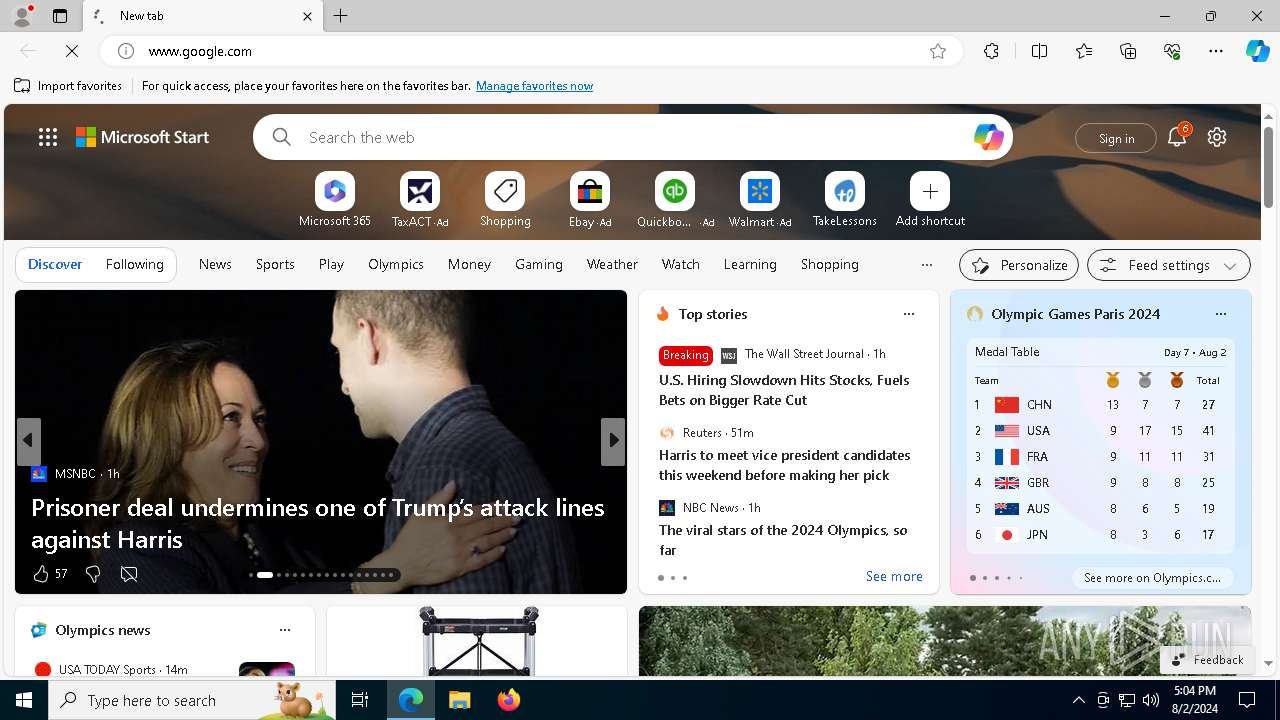Click Add shortcut plus tile
The image size is (1280, 720).
pyautogui.click(x=930, y=199)
